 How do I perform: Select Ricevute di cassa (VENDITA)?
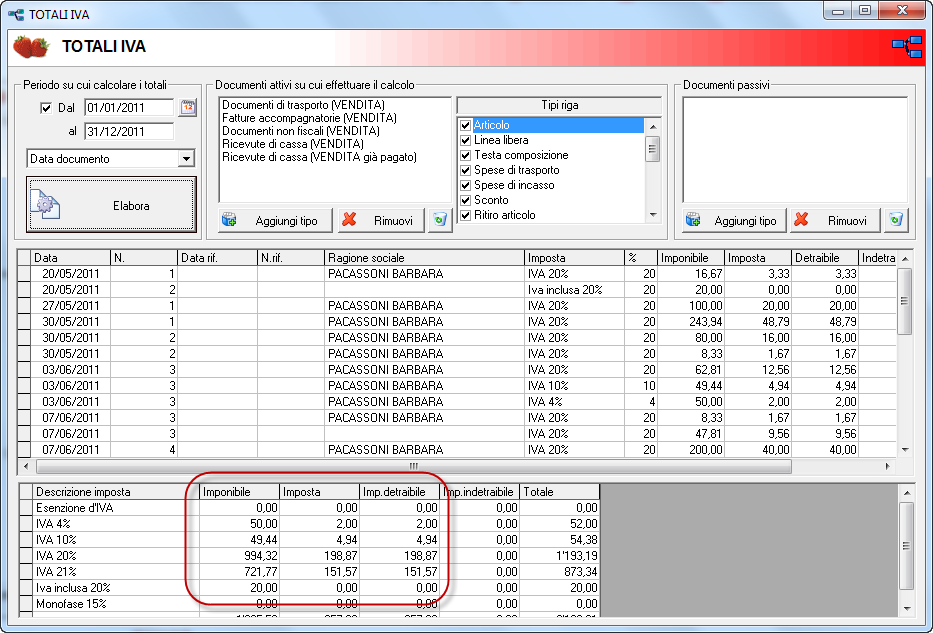click(293, 144)
